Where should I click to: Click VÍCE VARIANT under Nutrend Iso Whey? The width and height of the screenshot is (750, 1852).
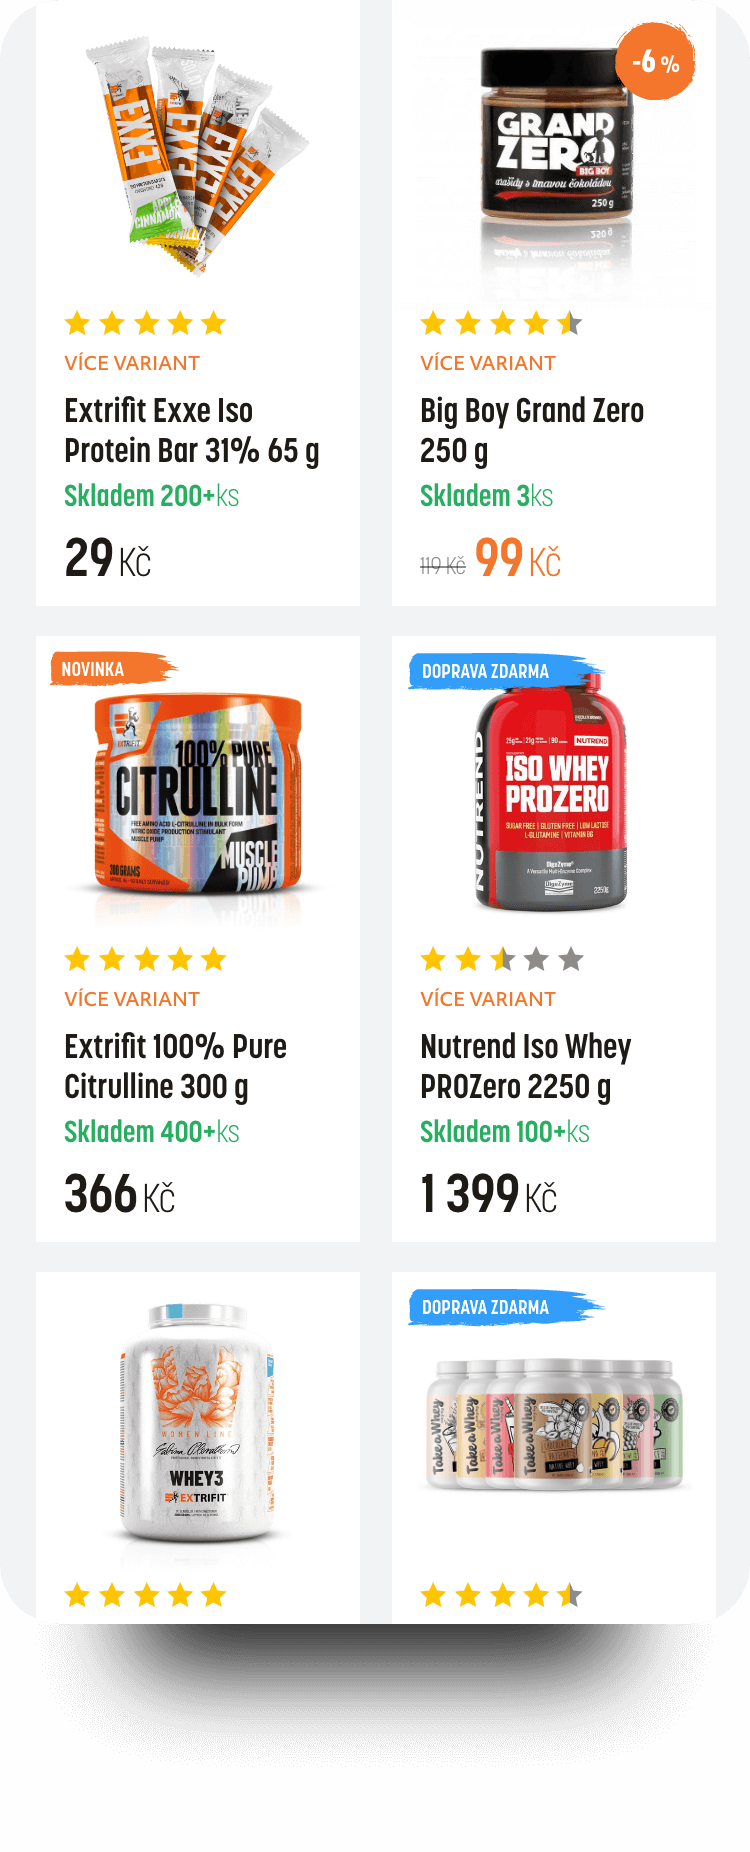[488, 999]
